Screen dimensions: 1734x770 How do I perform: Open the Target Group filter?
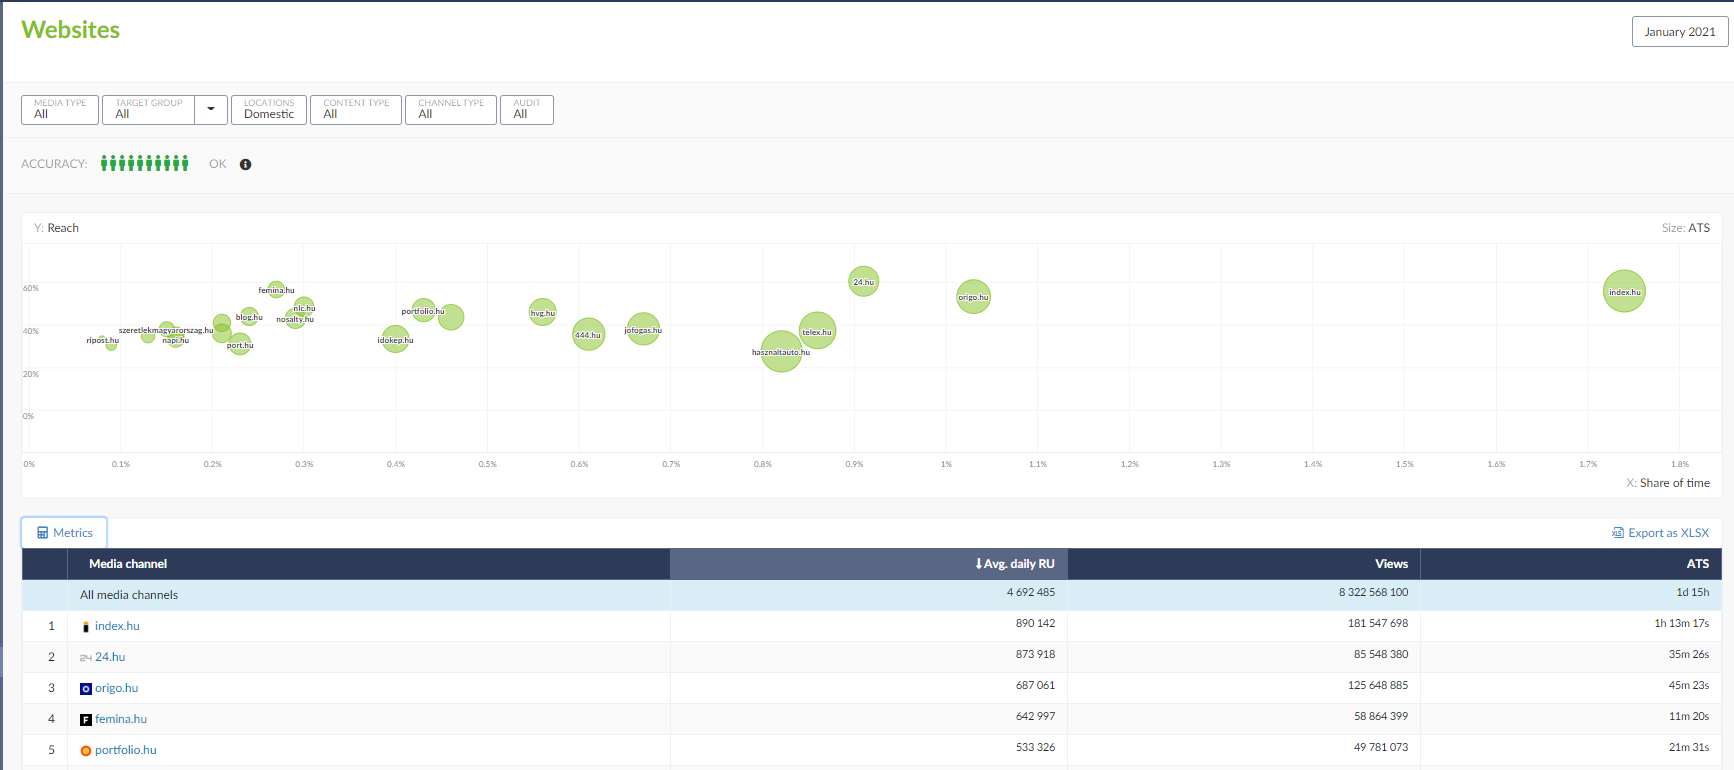click(x=148, y=109)
